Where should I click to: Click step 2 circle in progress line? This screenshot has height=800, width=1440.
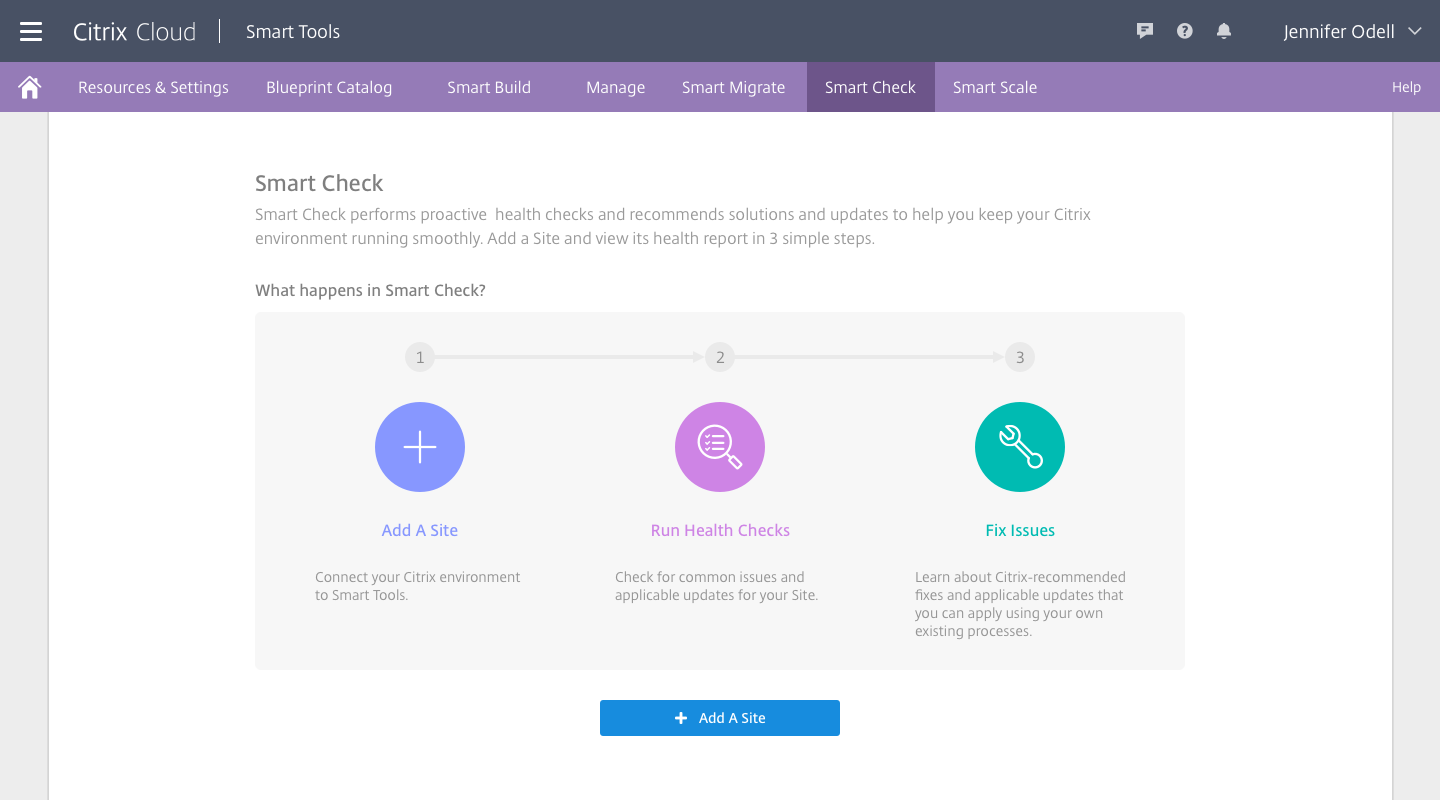point(720,357)
